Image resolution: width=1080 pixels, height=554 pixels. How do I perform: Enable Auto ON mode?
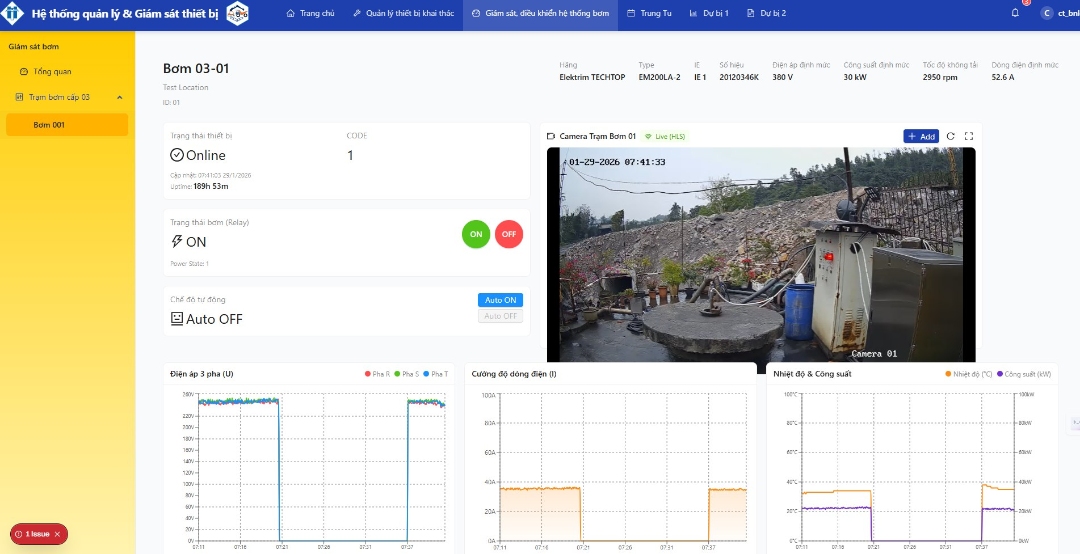tap(500, 300)
